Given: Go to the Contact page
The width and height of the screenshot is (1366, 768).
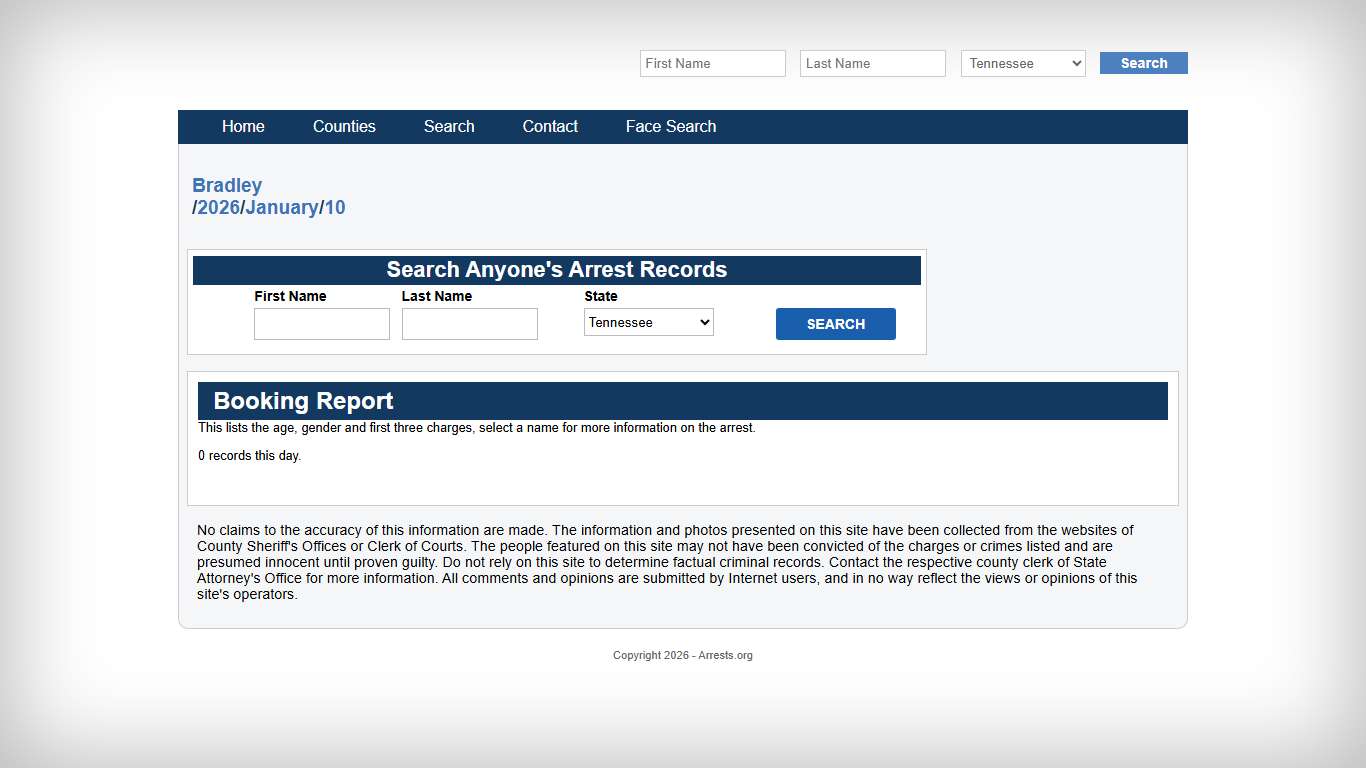Looking at the screenshot, I should 550,126.
